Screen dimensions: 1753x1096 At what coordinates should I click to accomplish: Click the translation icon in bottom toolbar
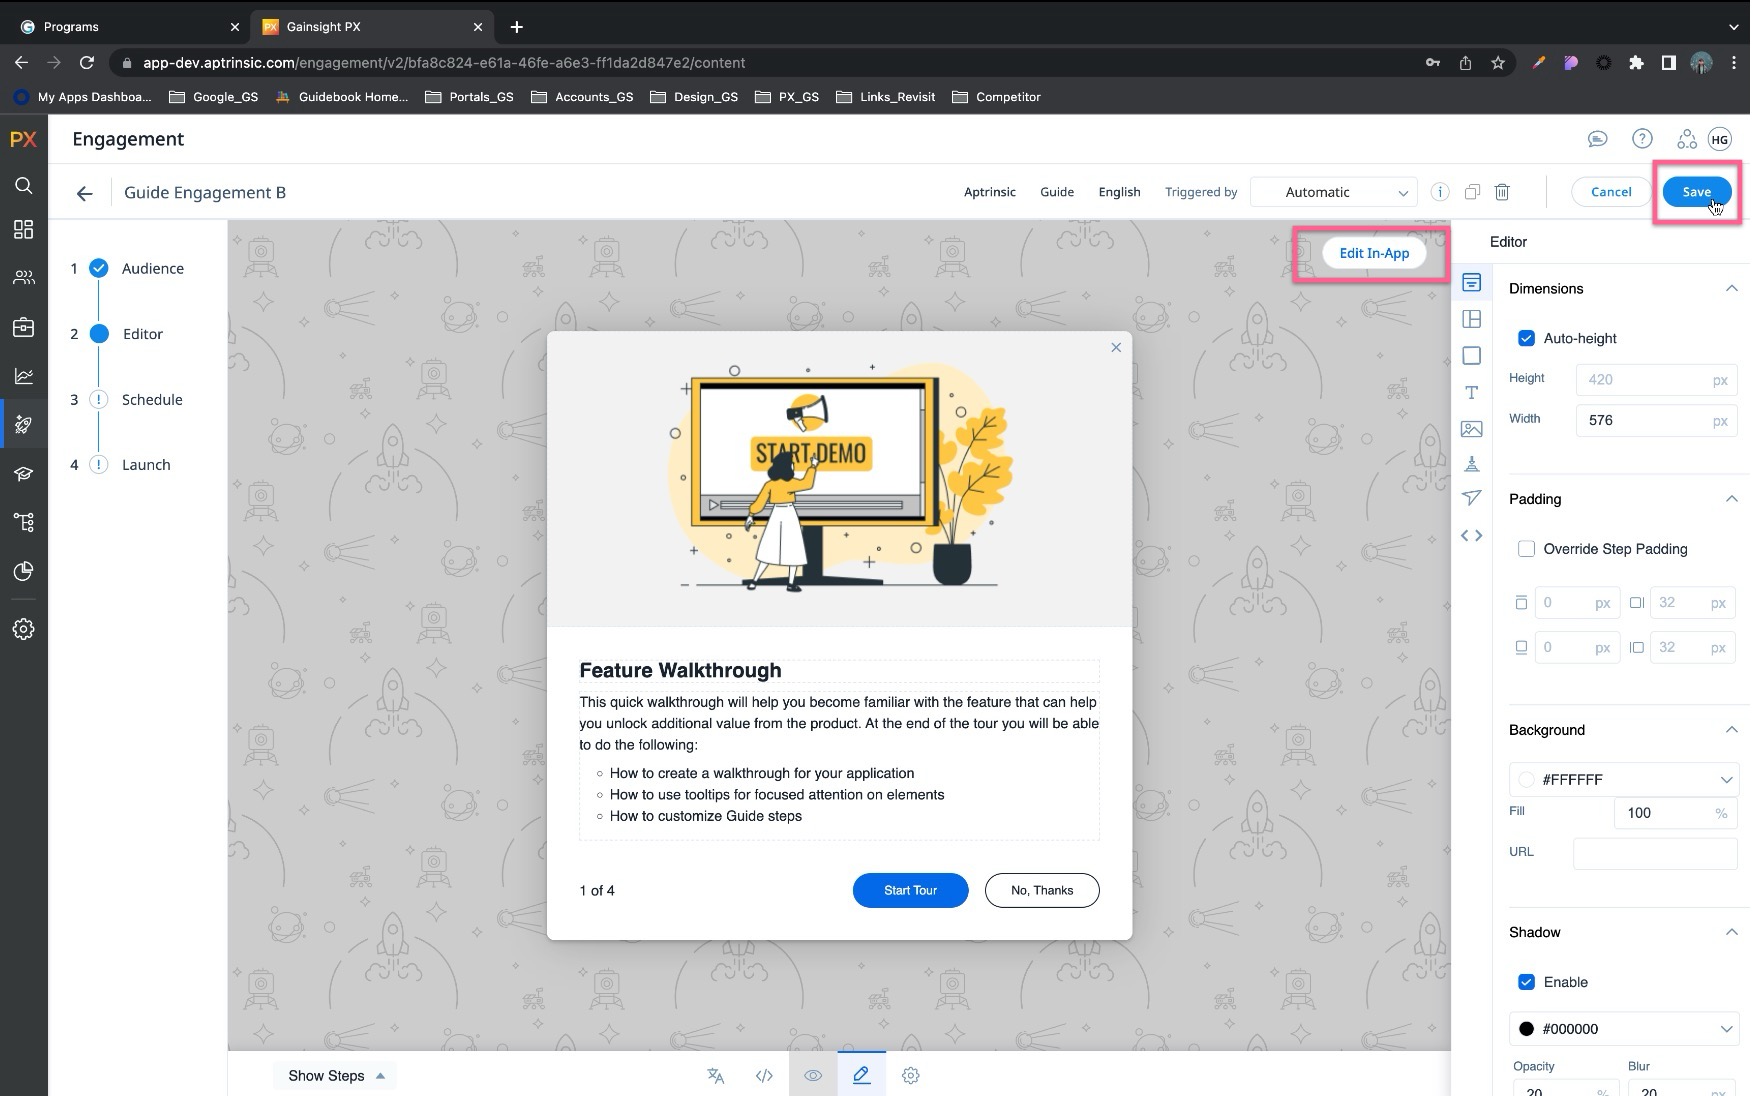[x=715, y=1075]
